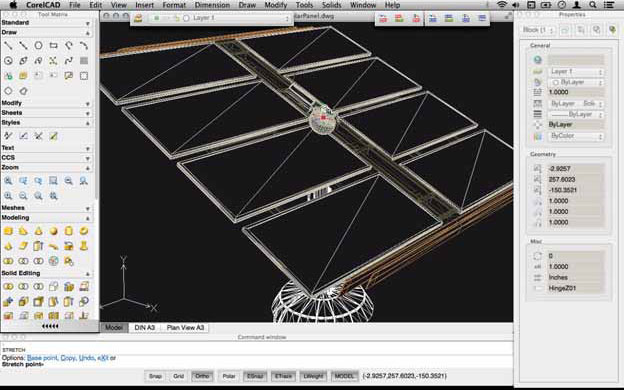Toggle the Ortho status button
This screenshot has height=390, width=624.
tap(202, 376)
